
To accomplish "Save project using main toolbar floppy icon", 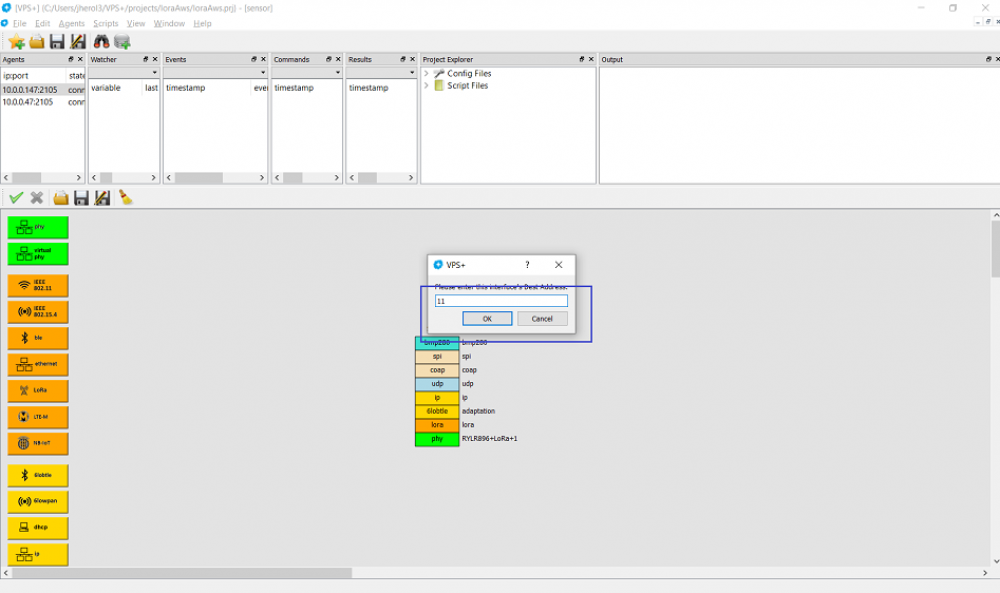I will [57, 42].
